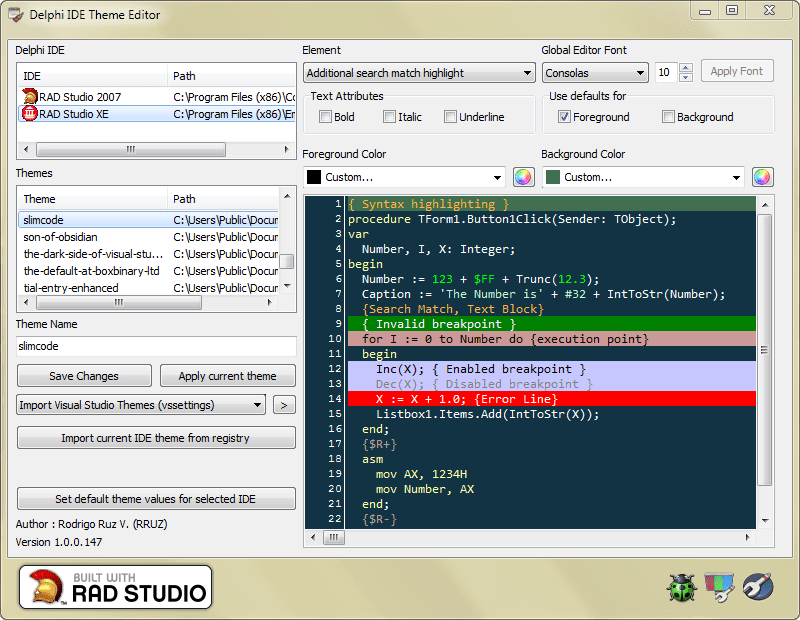This screenshot has height=620, width=800.
Task: Select RAD Studio XE in IDE list
Action: [157, 114]
